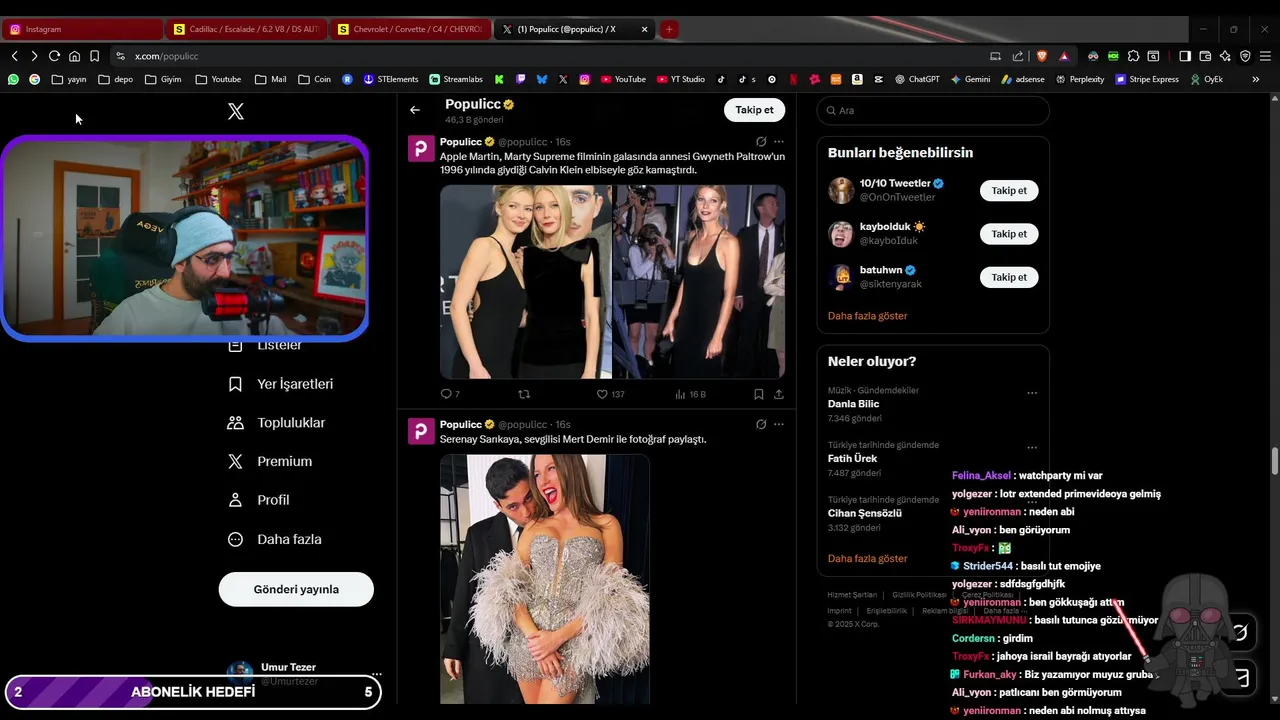
Task: Open Serenay Sarıkaya couple photo
Action: coord(545,579)
